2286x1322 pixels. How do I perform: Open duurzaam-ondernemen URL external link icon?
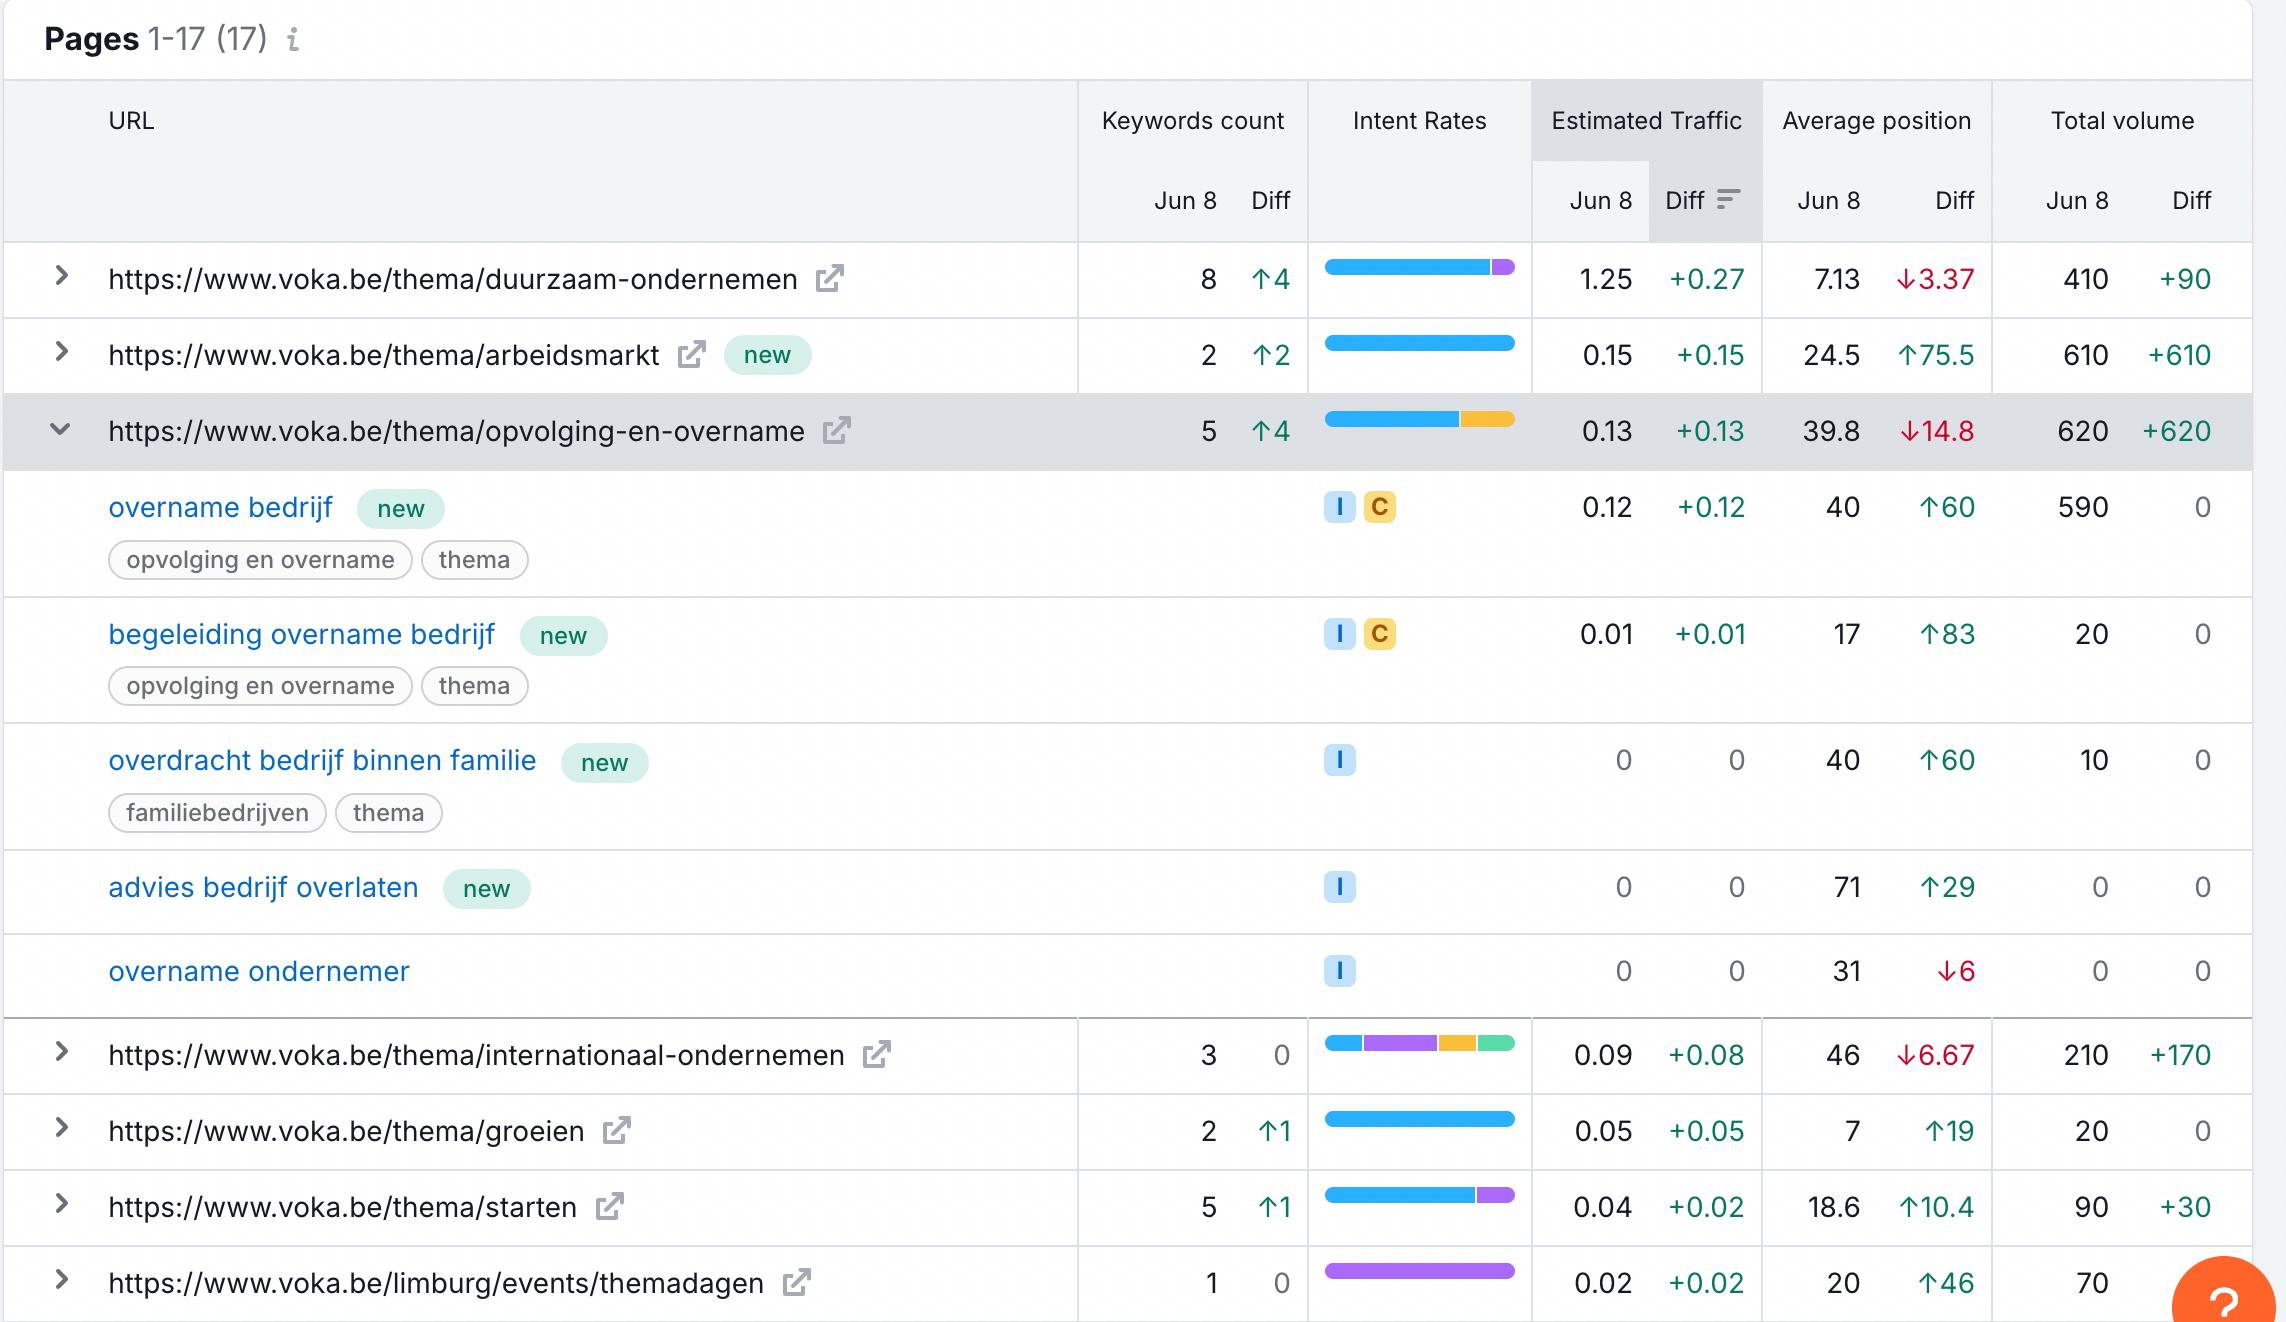click(829, 279)
